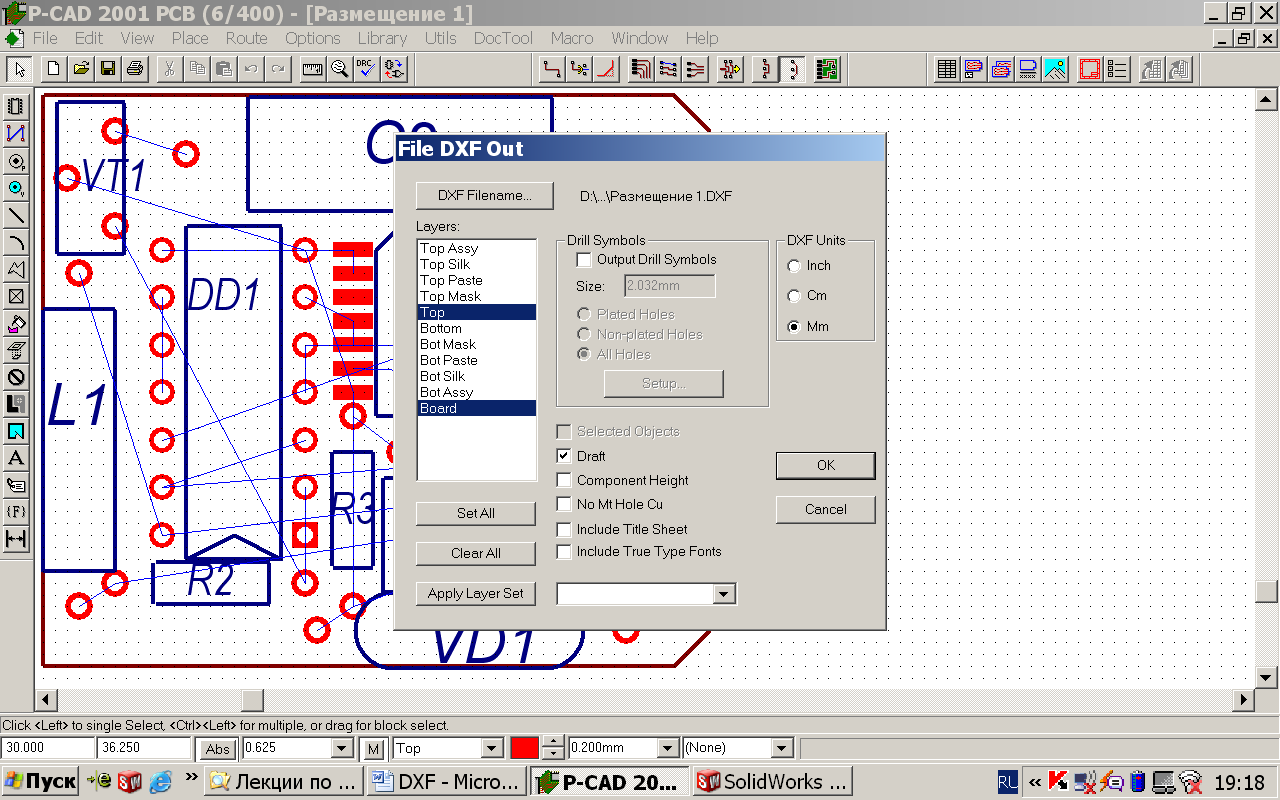Select the Place Pad tool
The width and height of the screenshot is (1280, 800).
[x=16, y=161]
